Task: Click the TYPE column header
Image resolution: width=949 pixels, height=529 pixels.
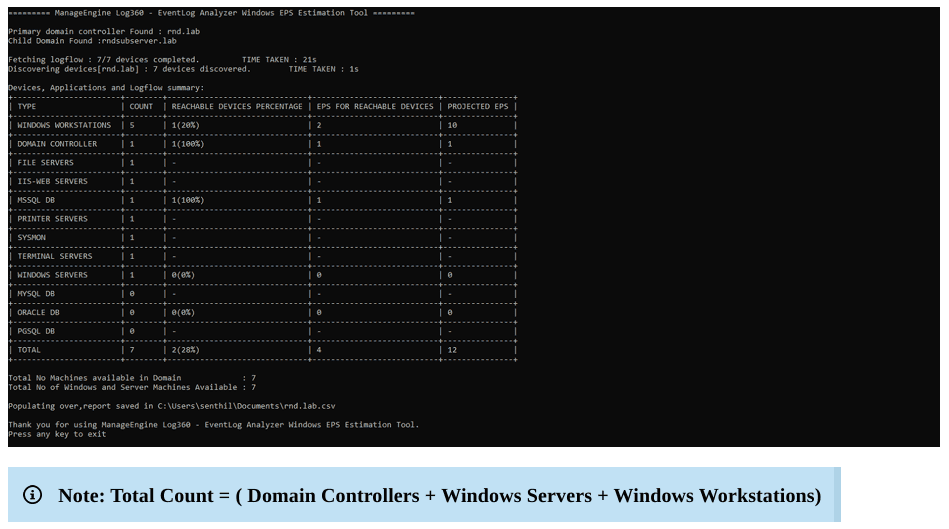Action: click(27, 107)
